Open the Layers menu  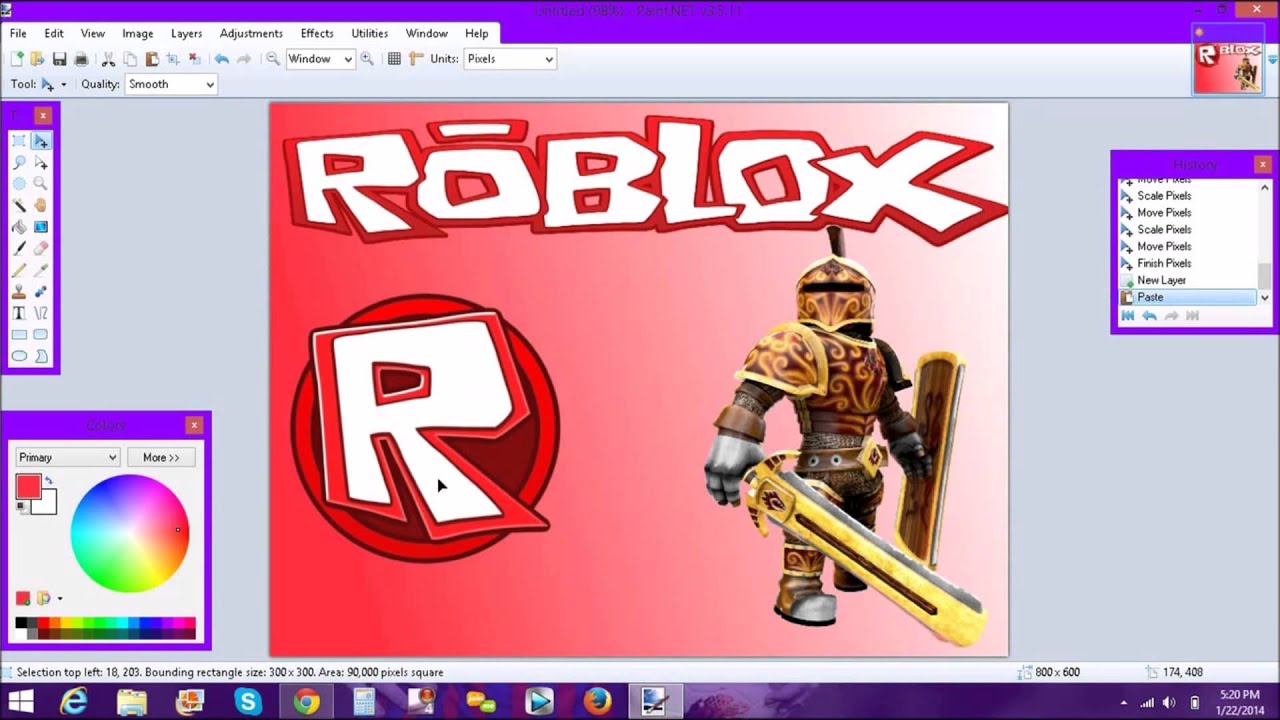(x=186, y=33)
